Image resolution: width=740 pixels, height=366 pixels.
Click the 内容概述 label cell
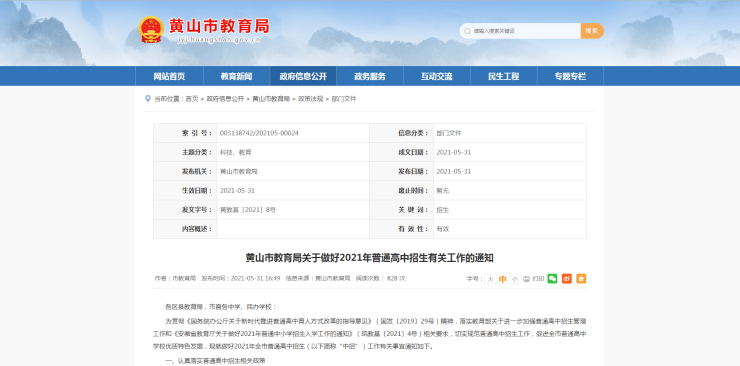click(x=185, y=229)
